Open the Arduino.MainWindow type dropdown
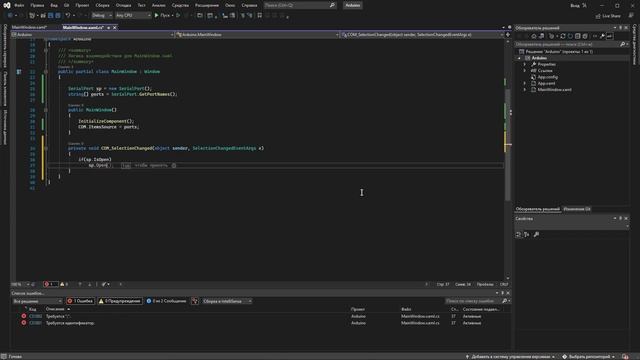The image size is (640, 360). coord(258,35)
